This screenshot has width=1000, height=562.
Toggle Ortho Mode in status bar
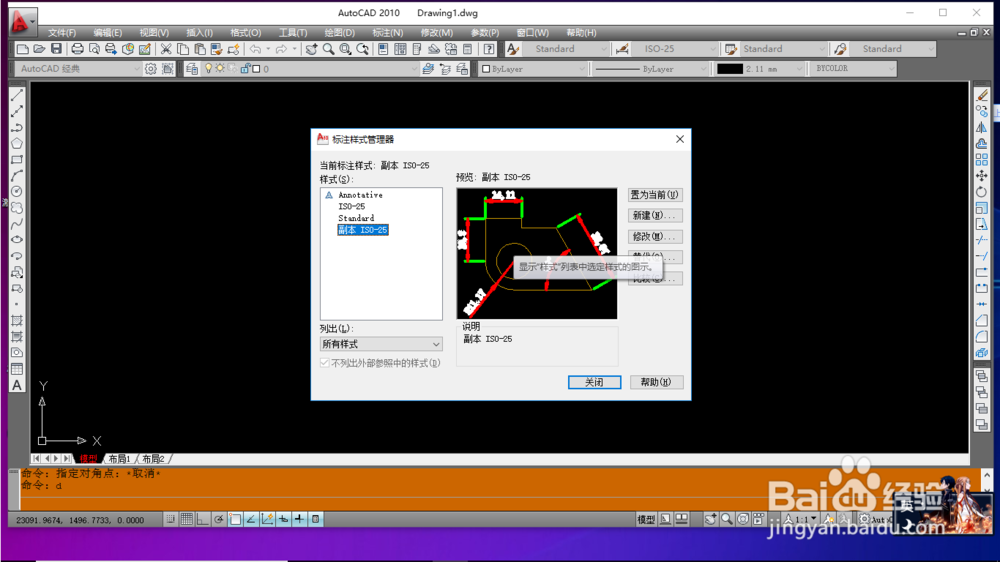(x=202, y=520)
